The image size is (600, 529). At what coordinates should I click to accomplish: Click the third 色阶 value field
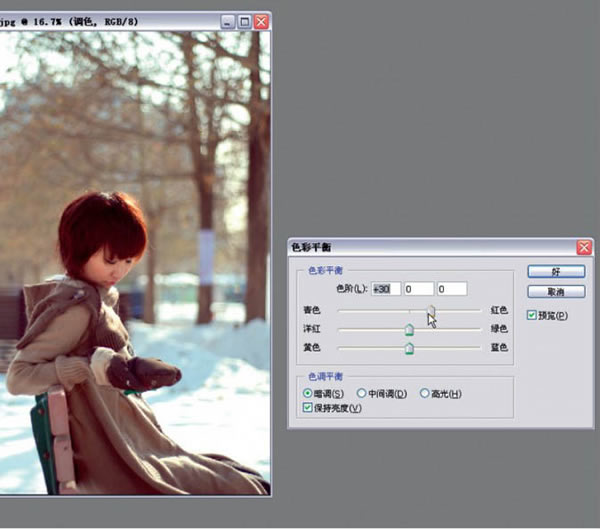452,289
